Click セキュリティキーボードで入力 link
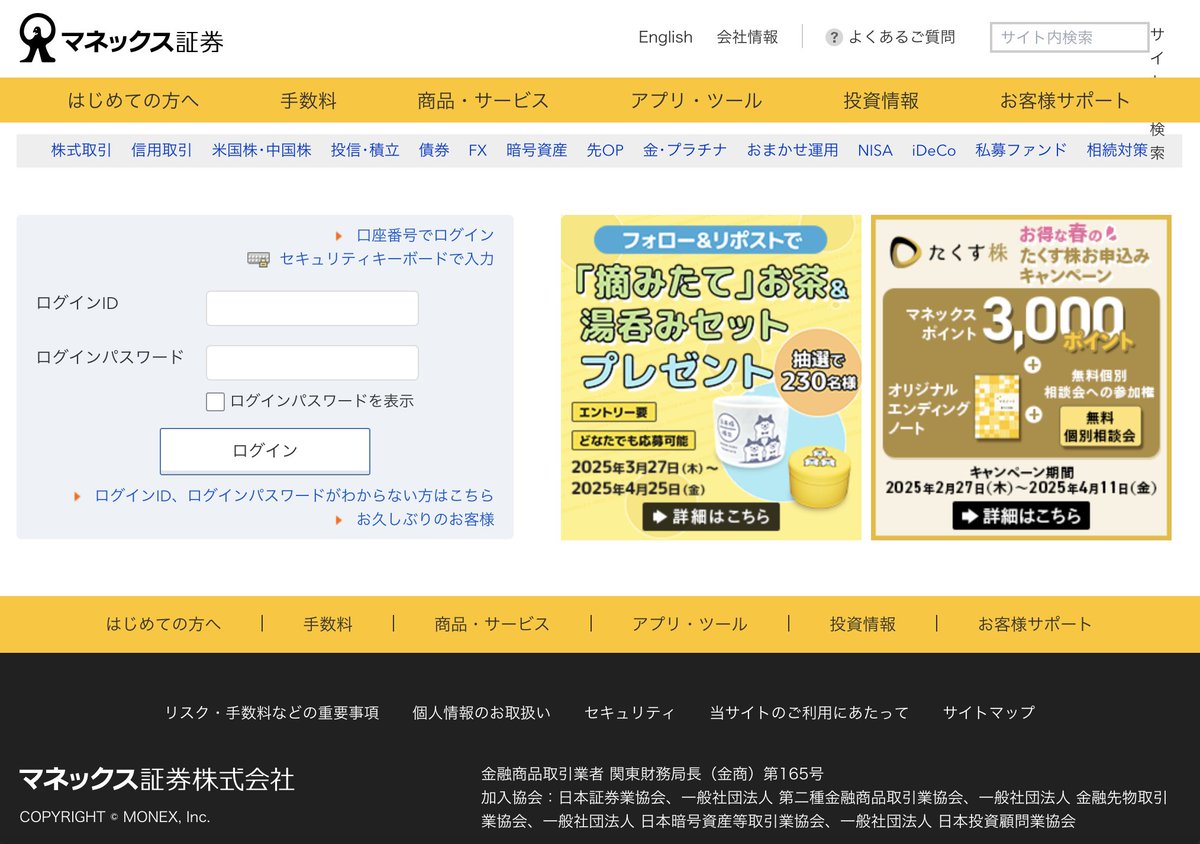1200x844 pixels. click(387, 259)
